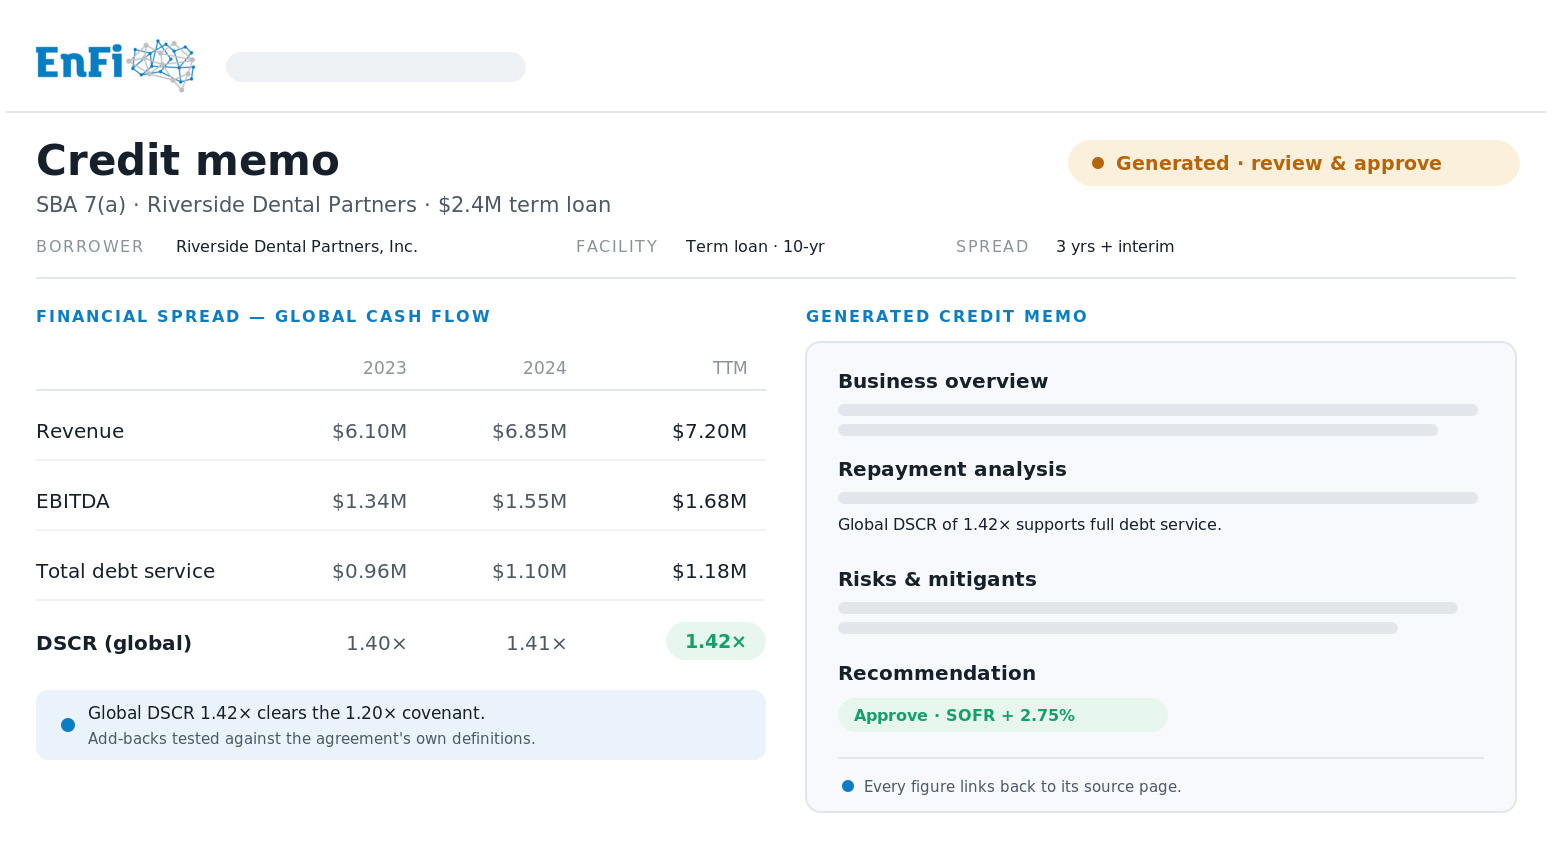This screenshot has height=849, width=1552.
Task: Click the Generated Credit Memo panel title
Action: coord(946,317)
